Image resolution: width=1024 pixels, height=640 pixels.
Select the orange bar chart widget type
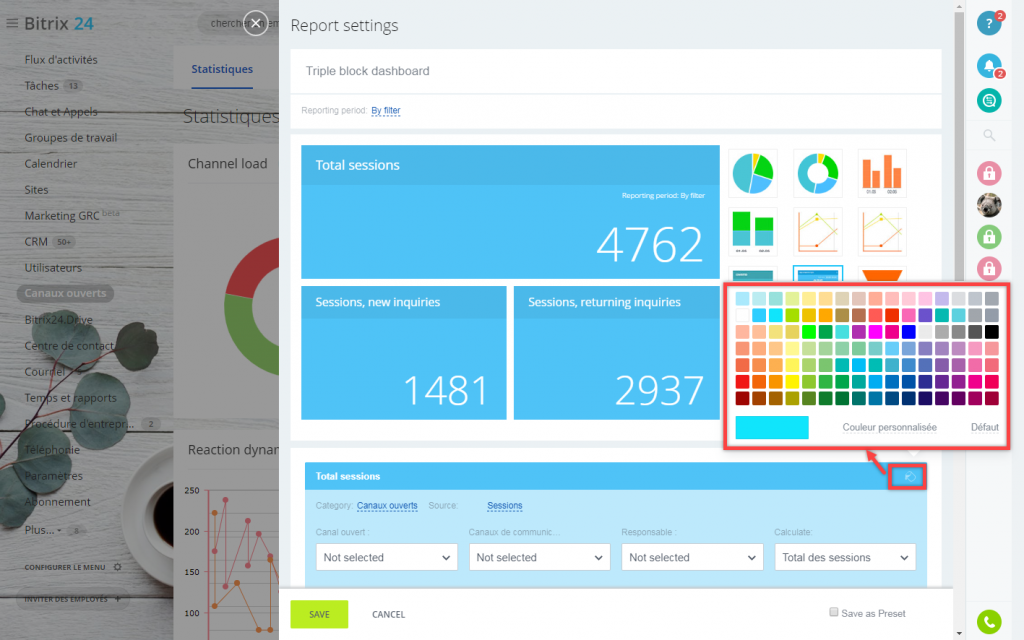[882, 173]
